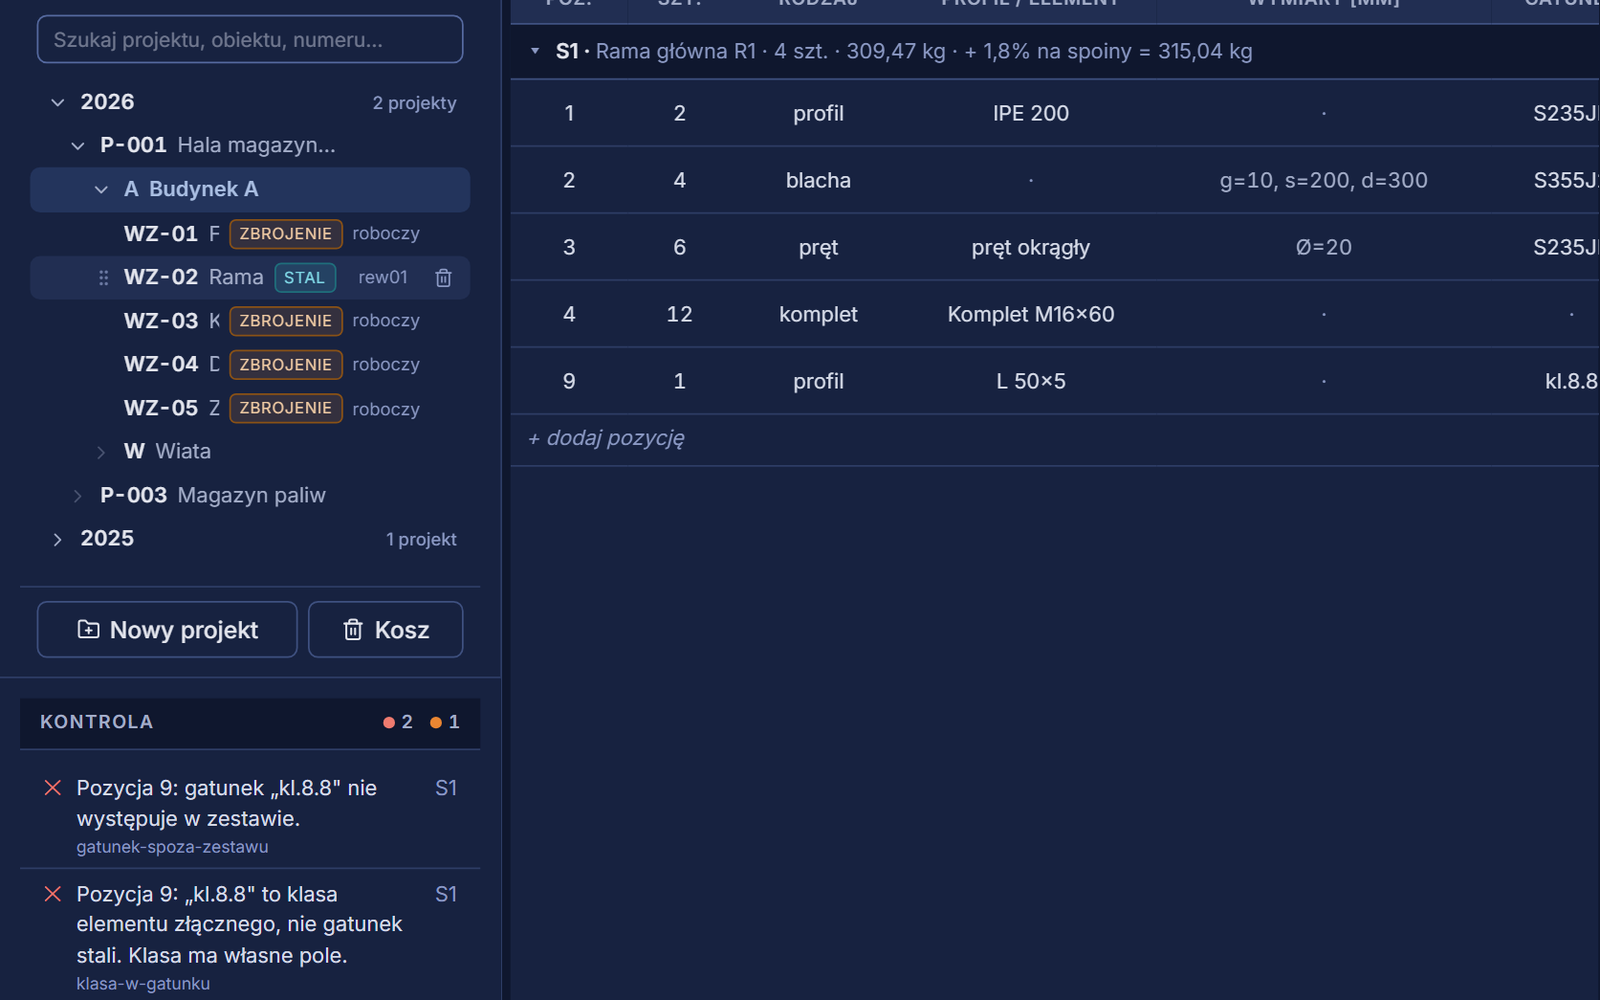Click the pręt okrągły cell
The width and height of the screenshot is (1600, 1000).
(1031, 247)
